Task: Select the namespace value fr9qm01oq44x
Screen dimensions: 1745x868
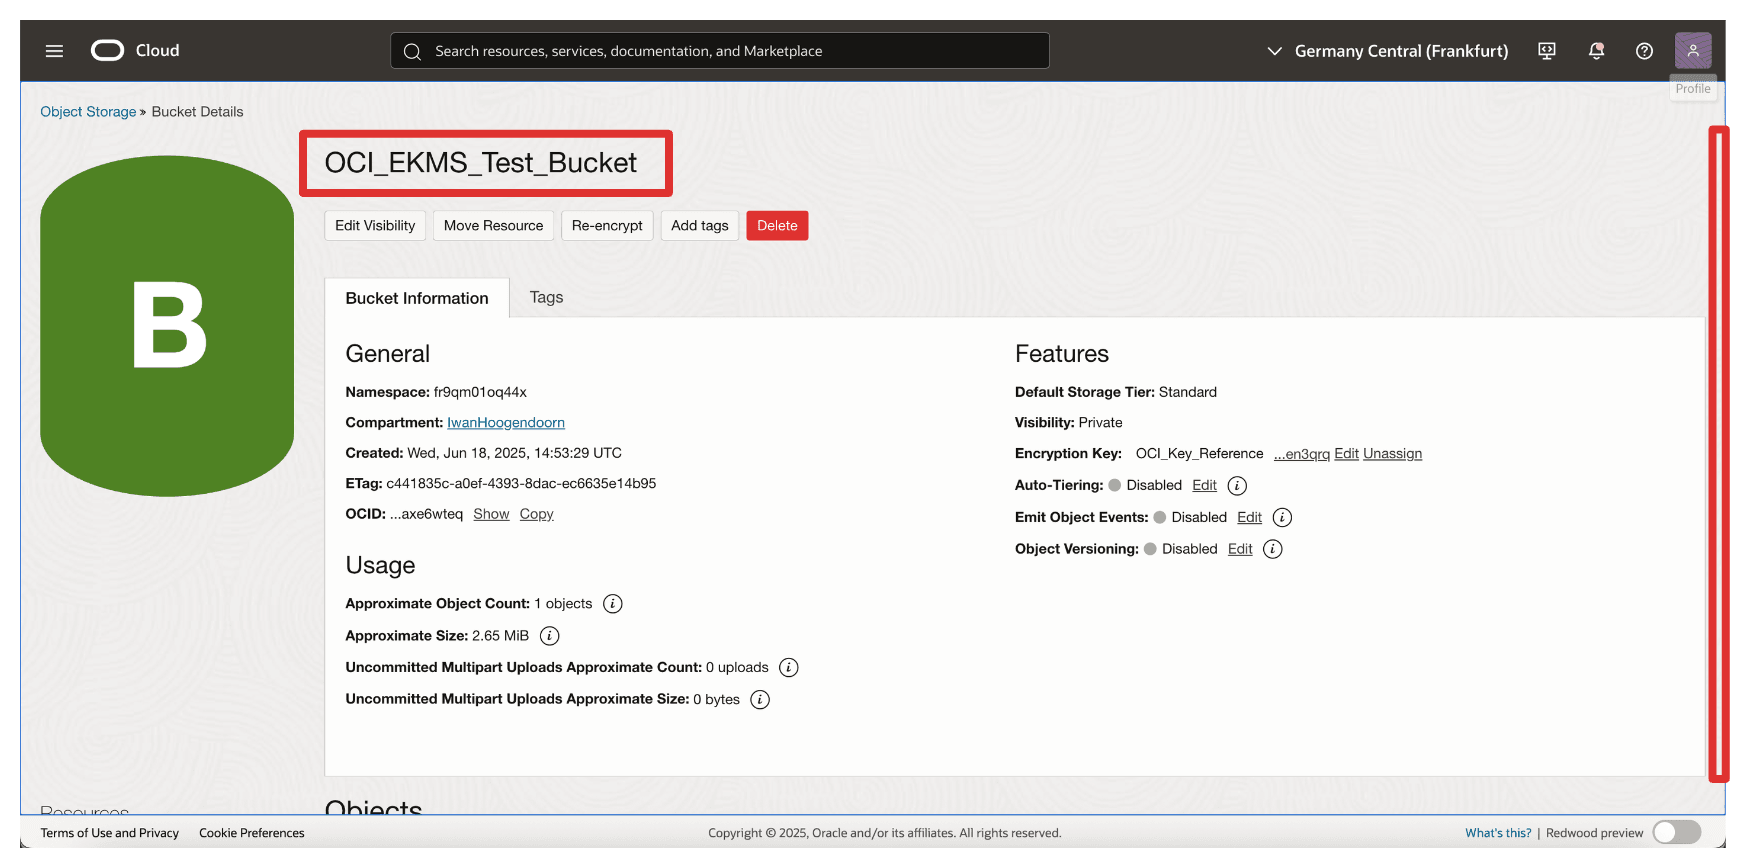Action: (x=480, y=392)
